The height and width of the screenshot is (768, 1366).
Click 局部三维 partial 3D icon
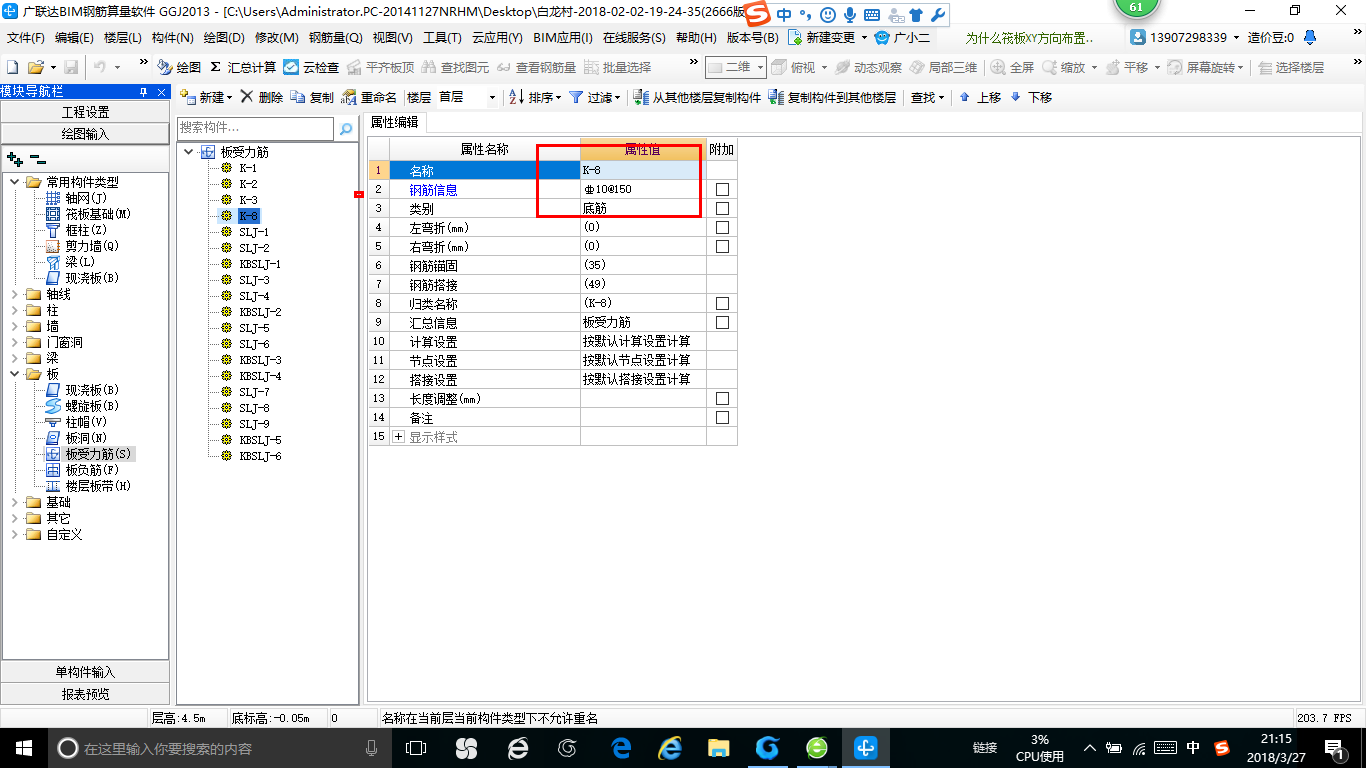click(x=943, y=67)
